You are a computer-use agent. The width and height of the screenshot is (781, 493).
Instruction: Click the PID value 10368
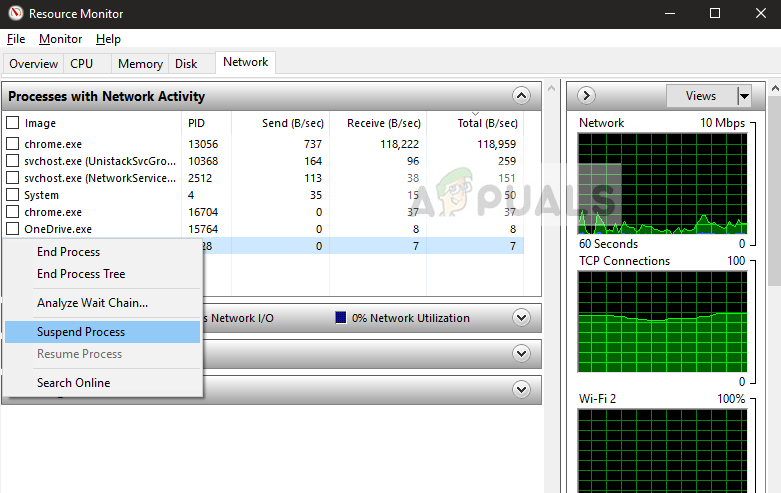coord(203,161)
